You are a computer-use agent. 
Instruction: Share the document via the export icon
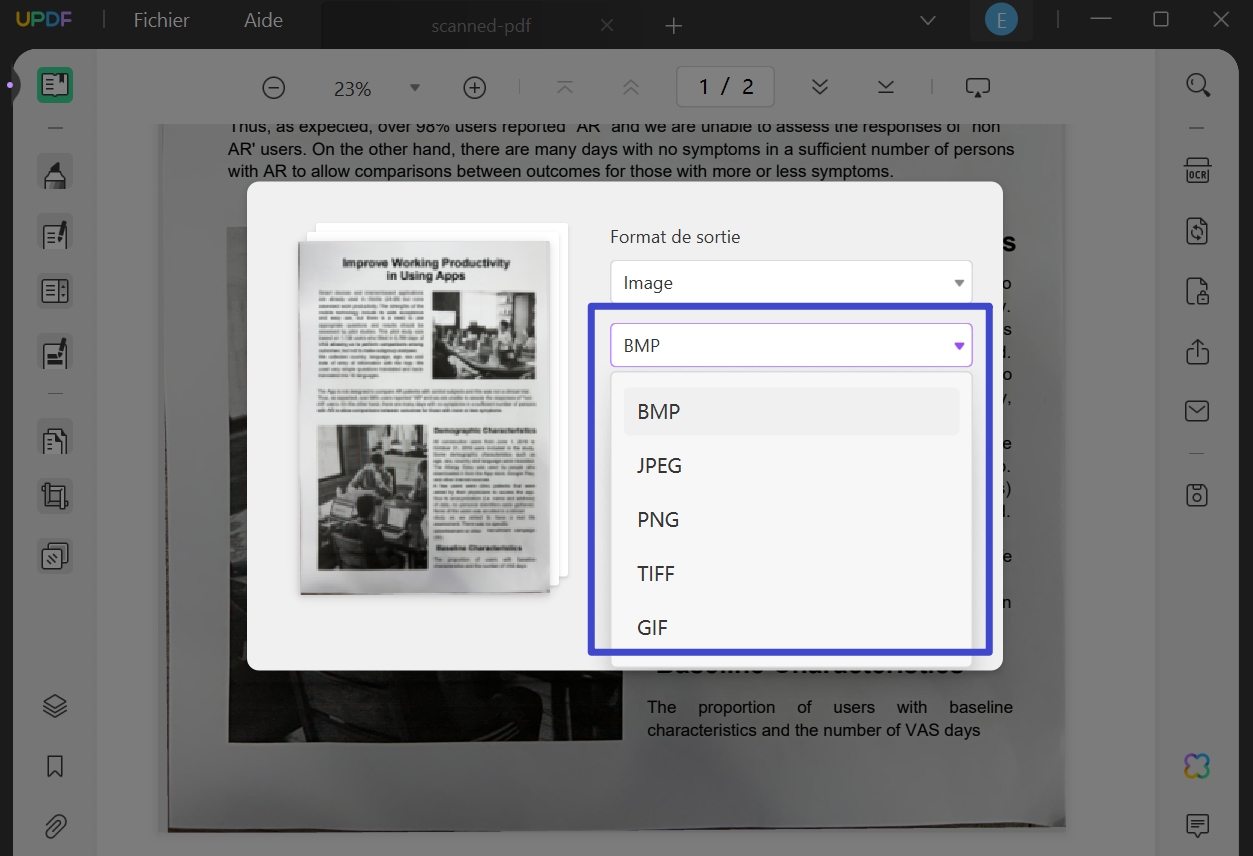point(1197,352)
